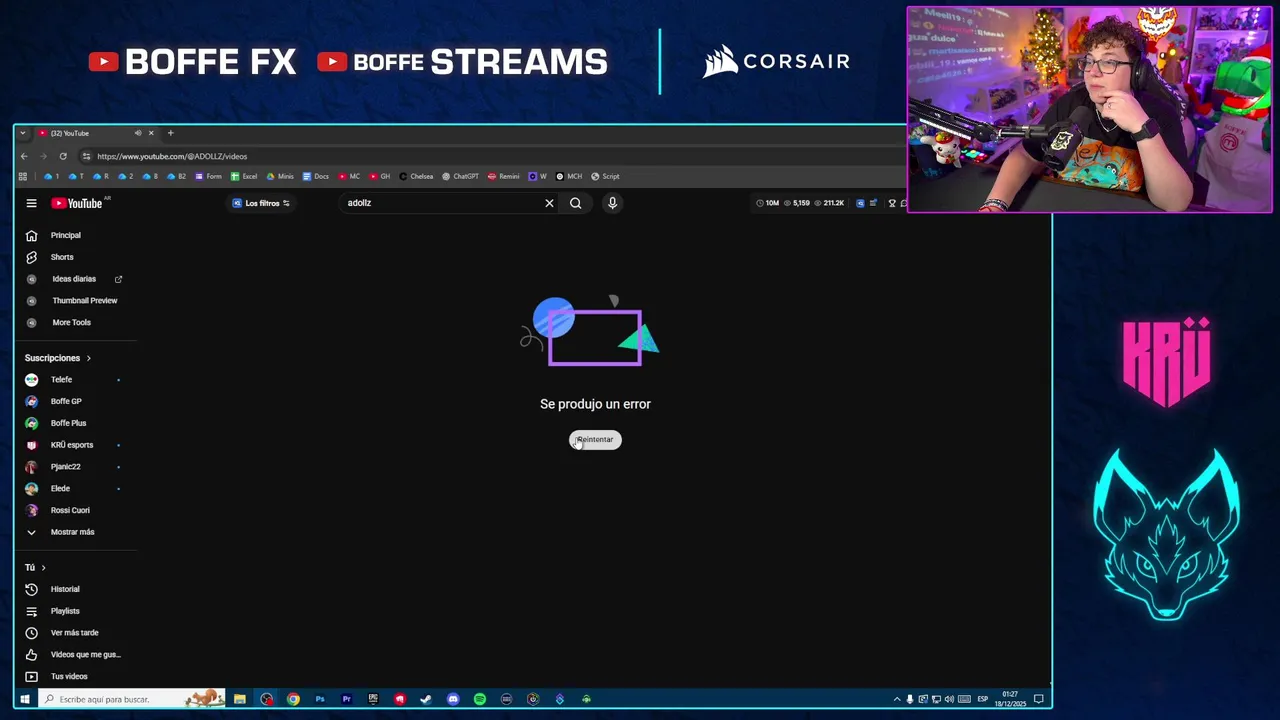Screen dimensions: 1280x720
Task: Open Los filtros filter control
Action: pyautogui.click(x=261, y=203)
